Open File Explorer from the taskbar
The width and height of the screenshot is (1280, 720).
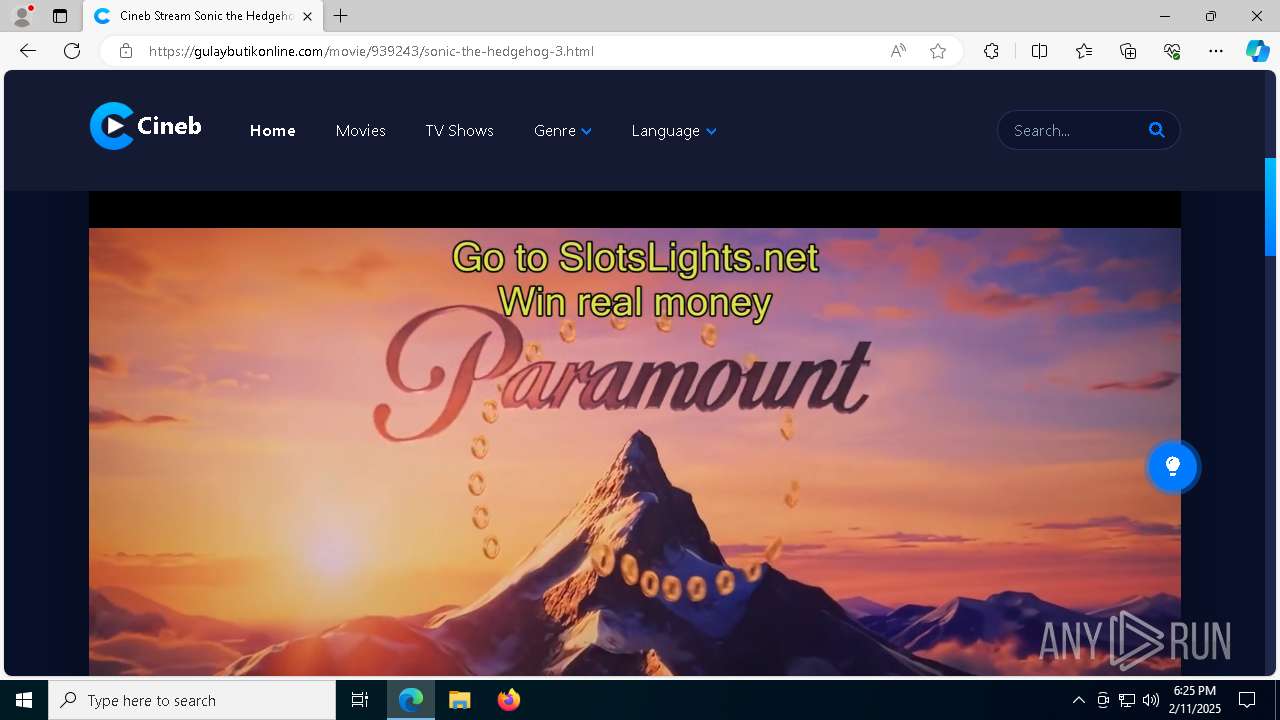point(459,700)
